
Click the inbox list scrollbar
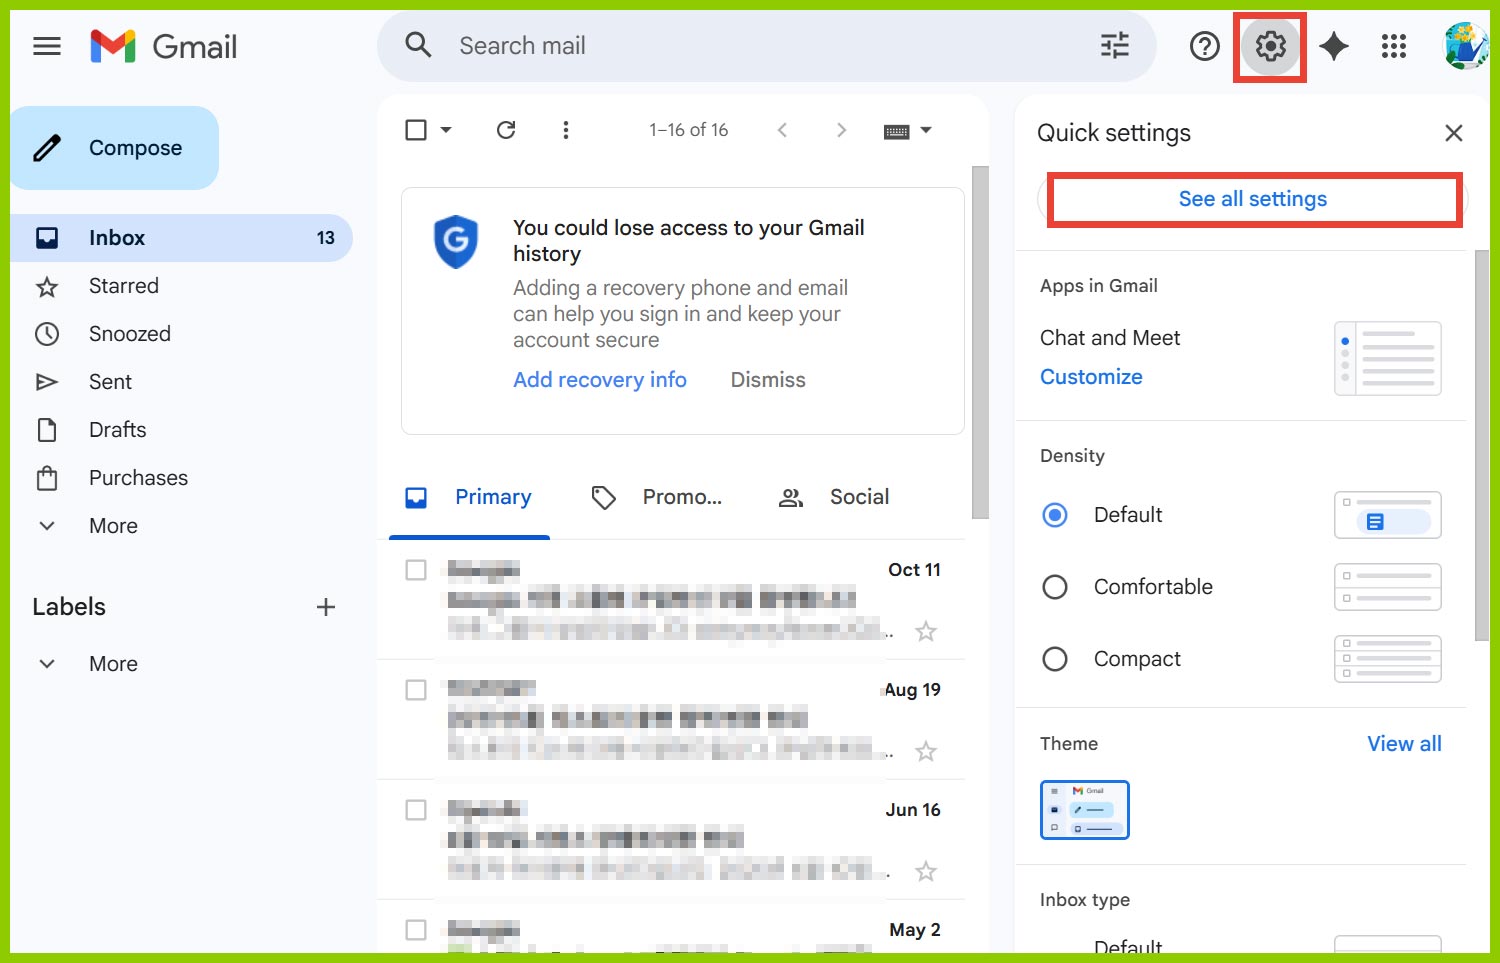980,343
